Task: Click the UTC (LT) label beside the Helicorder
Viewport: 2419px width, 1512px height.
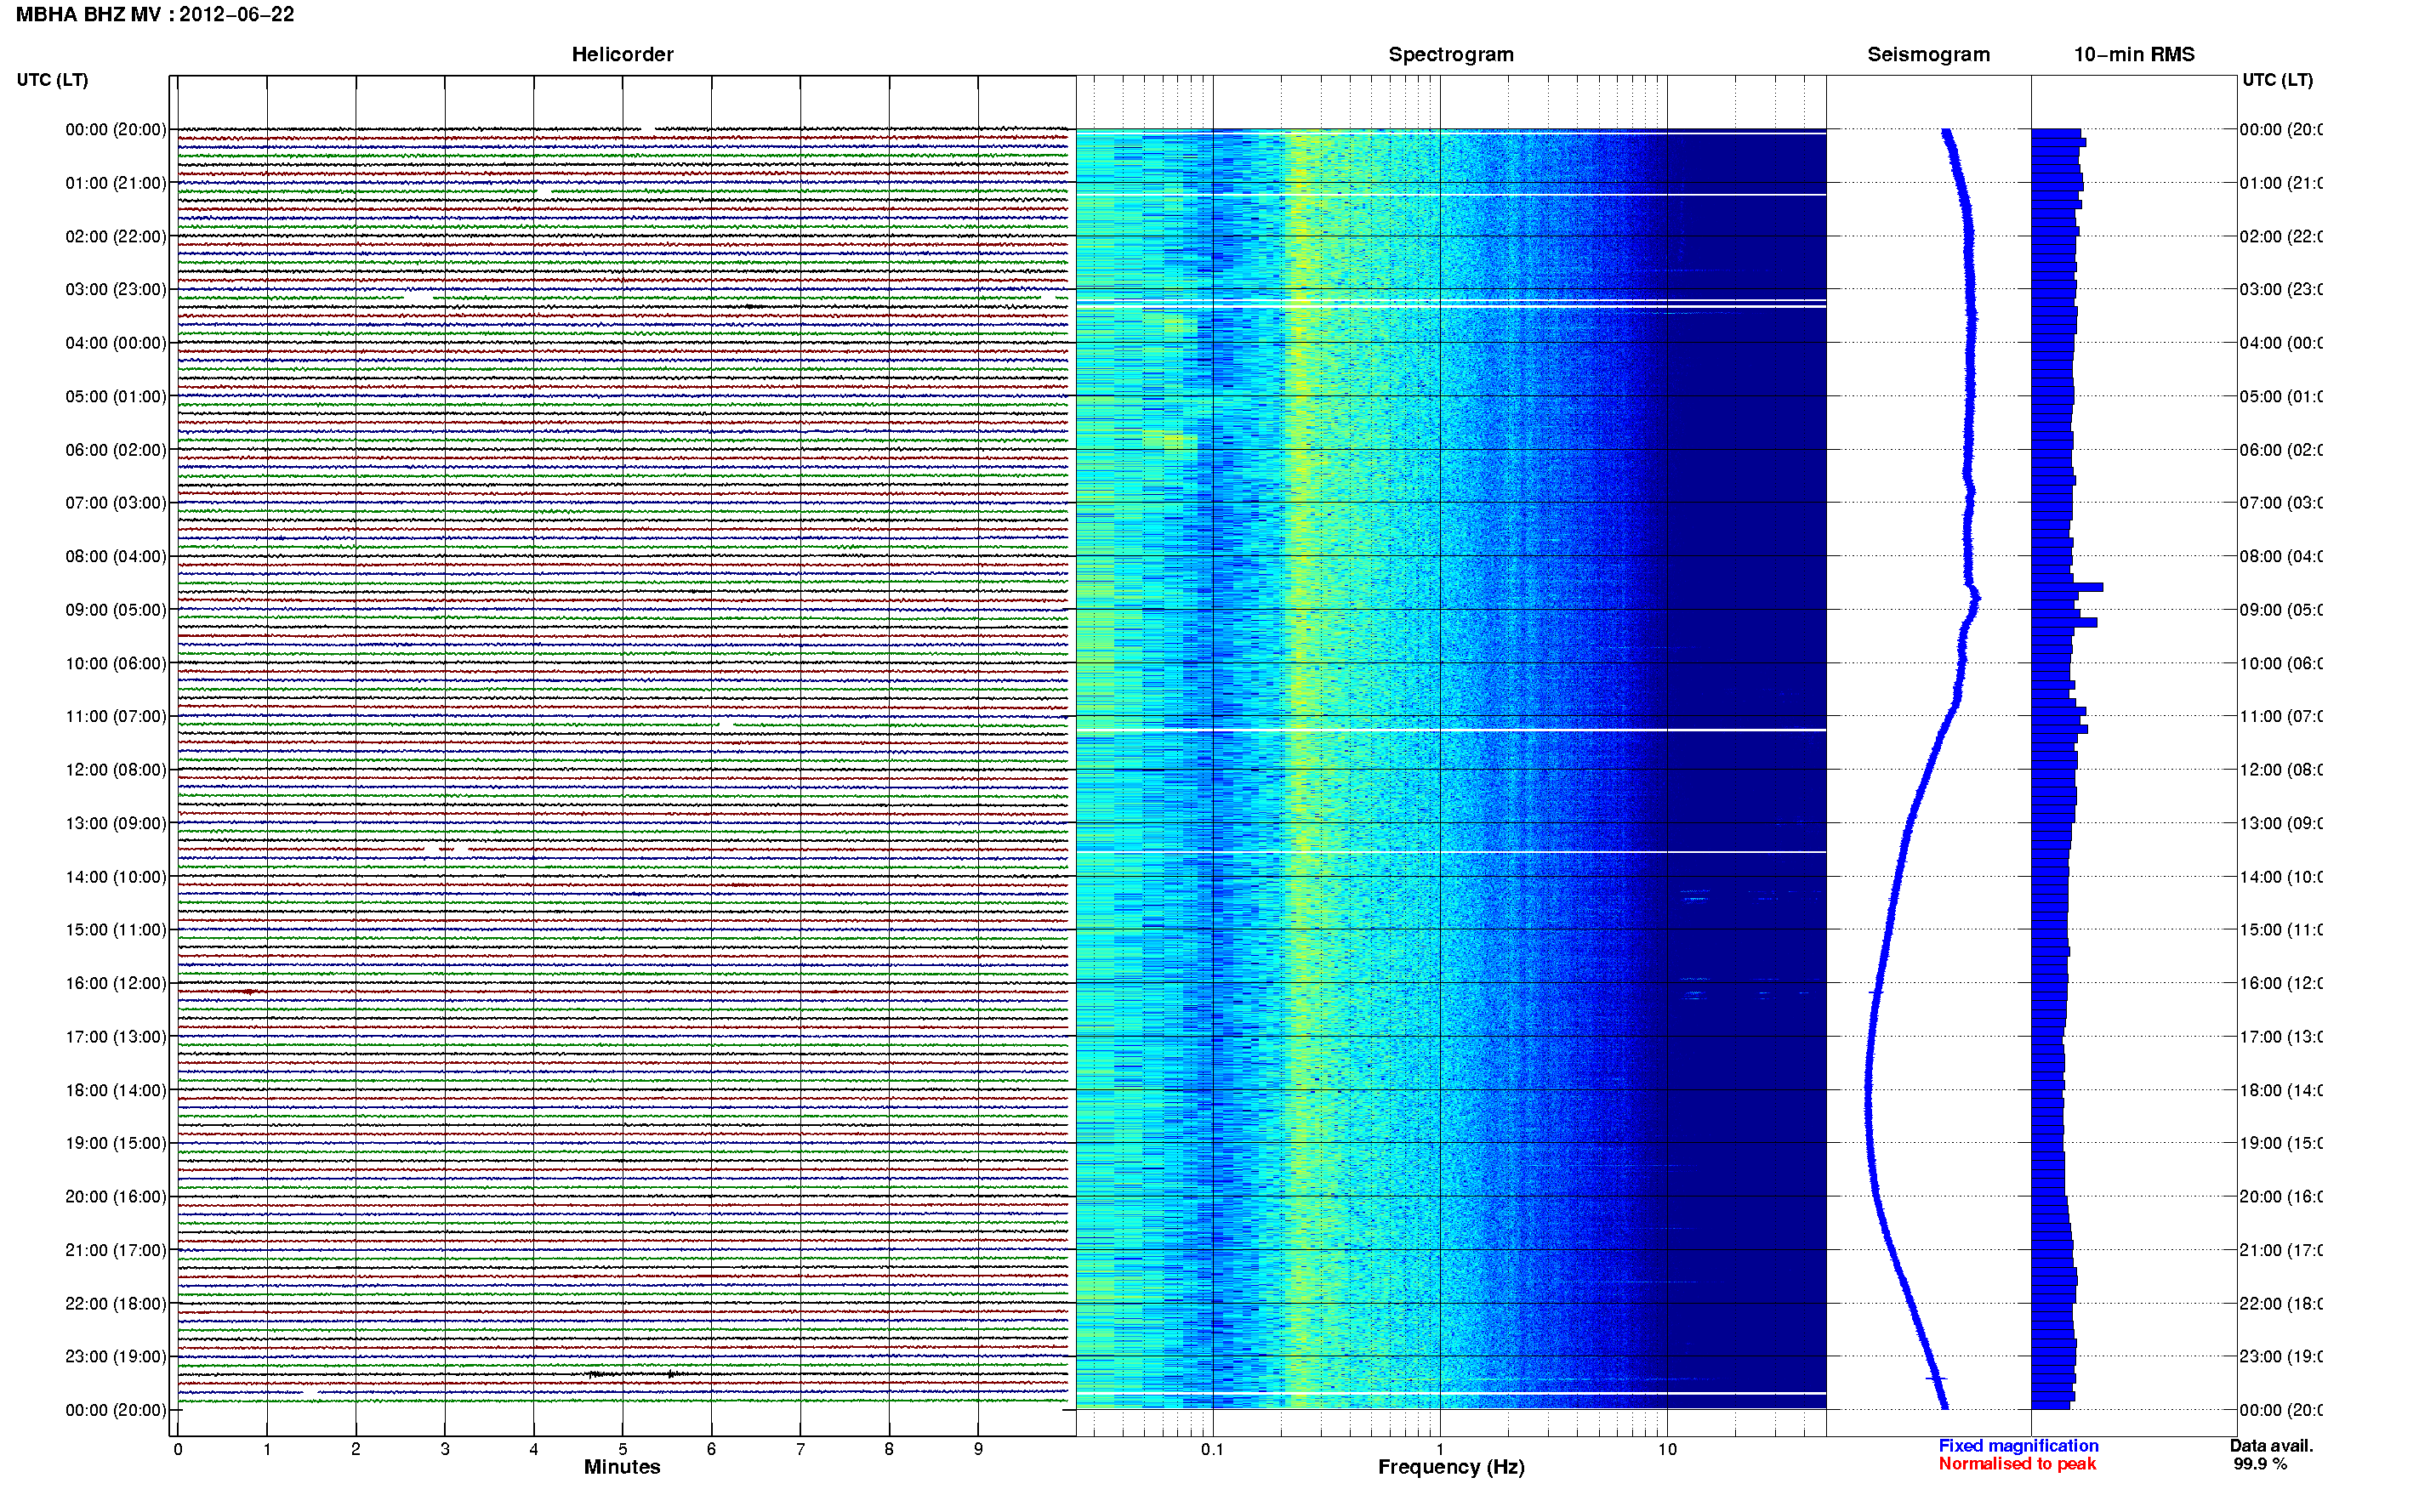Action: coord(52,80)
